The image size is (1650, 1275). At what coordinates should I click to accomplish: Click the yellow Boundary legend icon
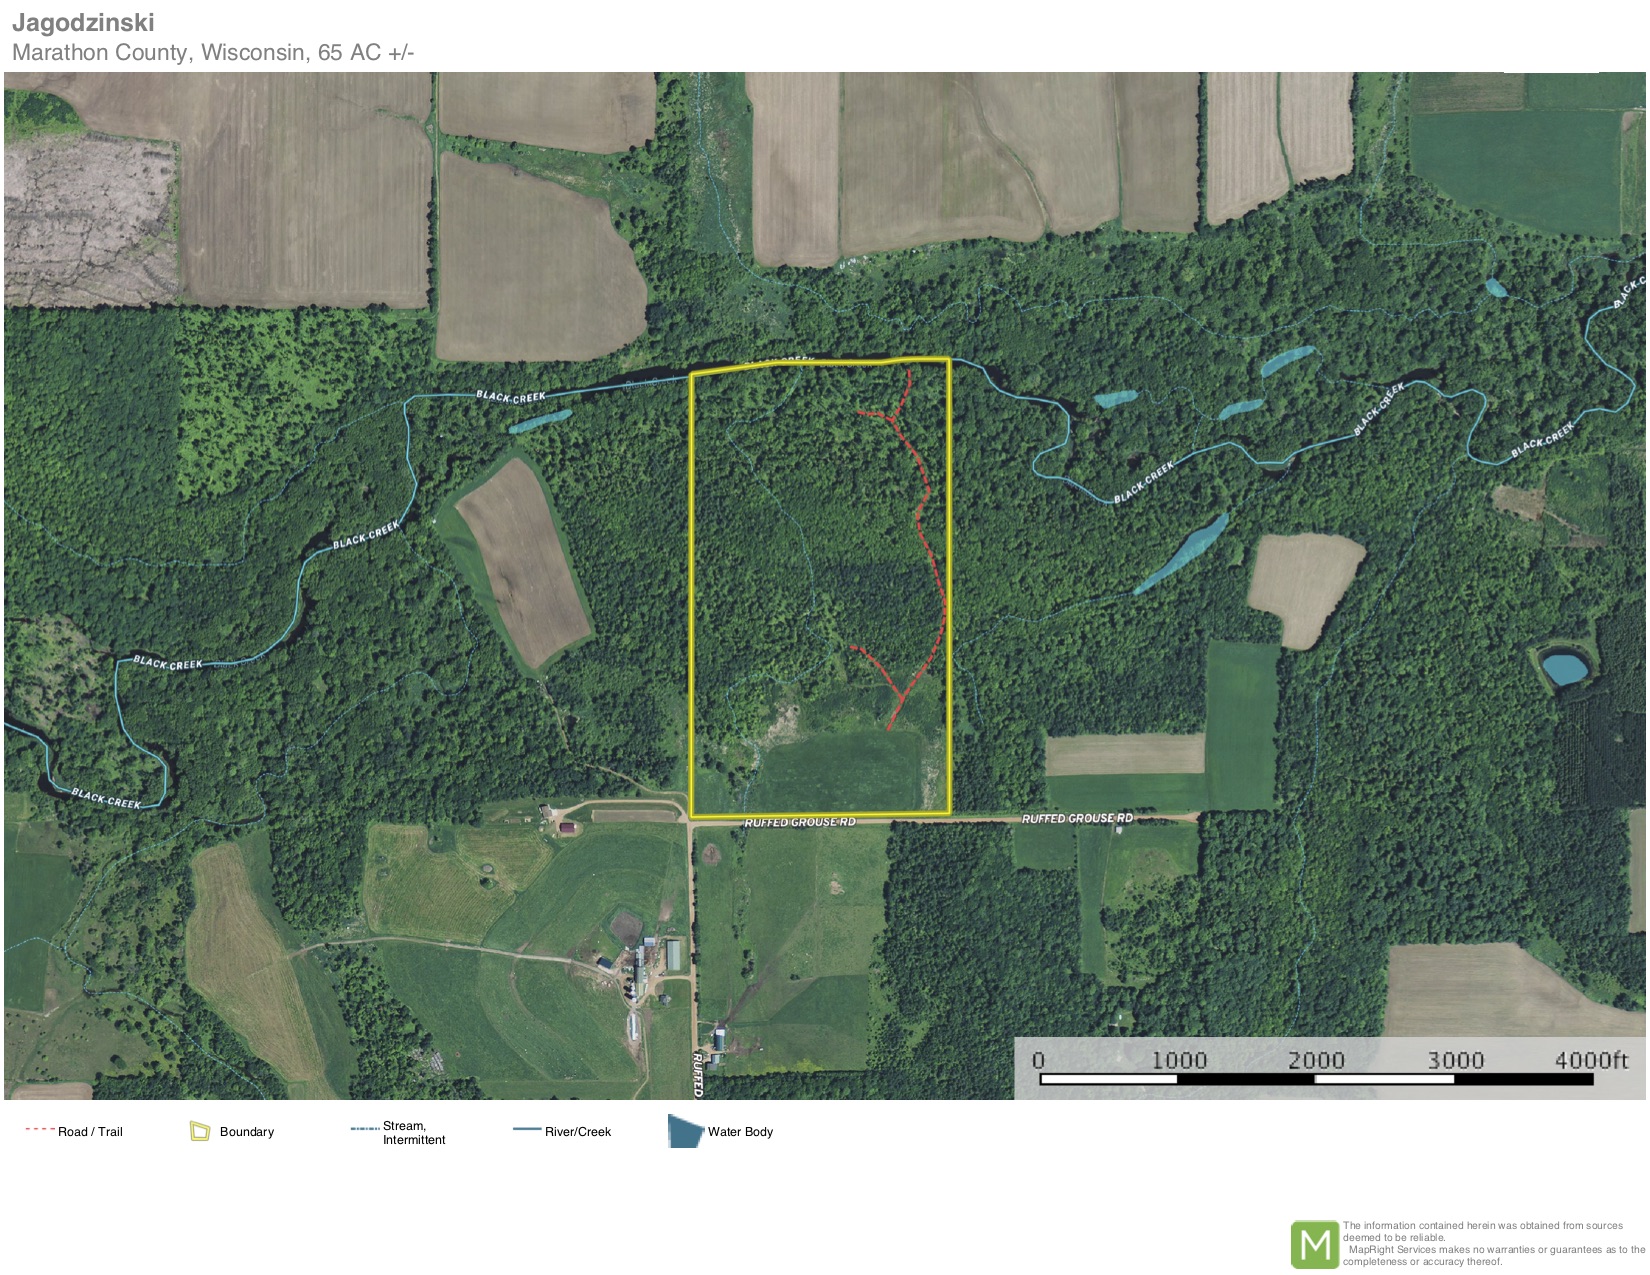tap(200, 1131)
